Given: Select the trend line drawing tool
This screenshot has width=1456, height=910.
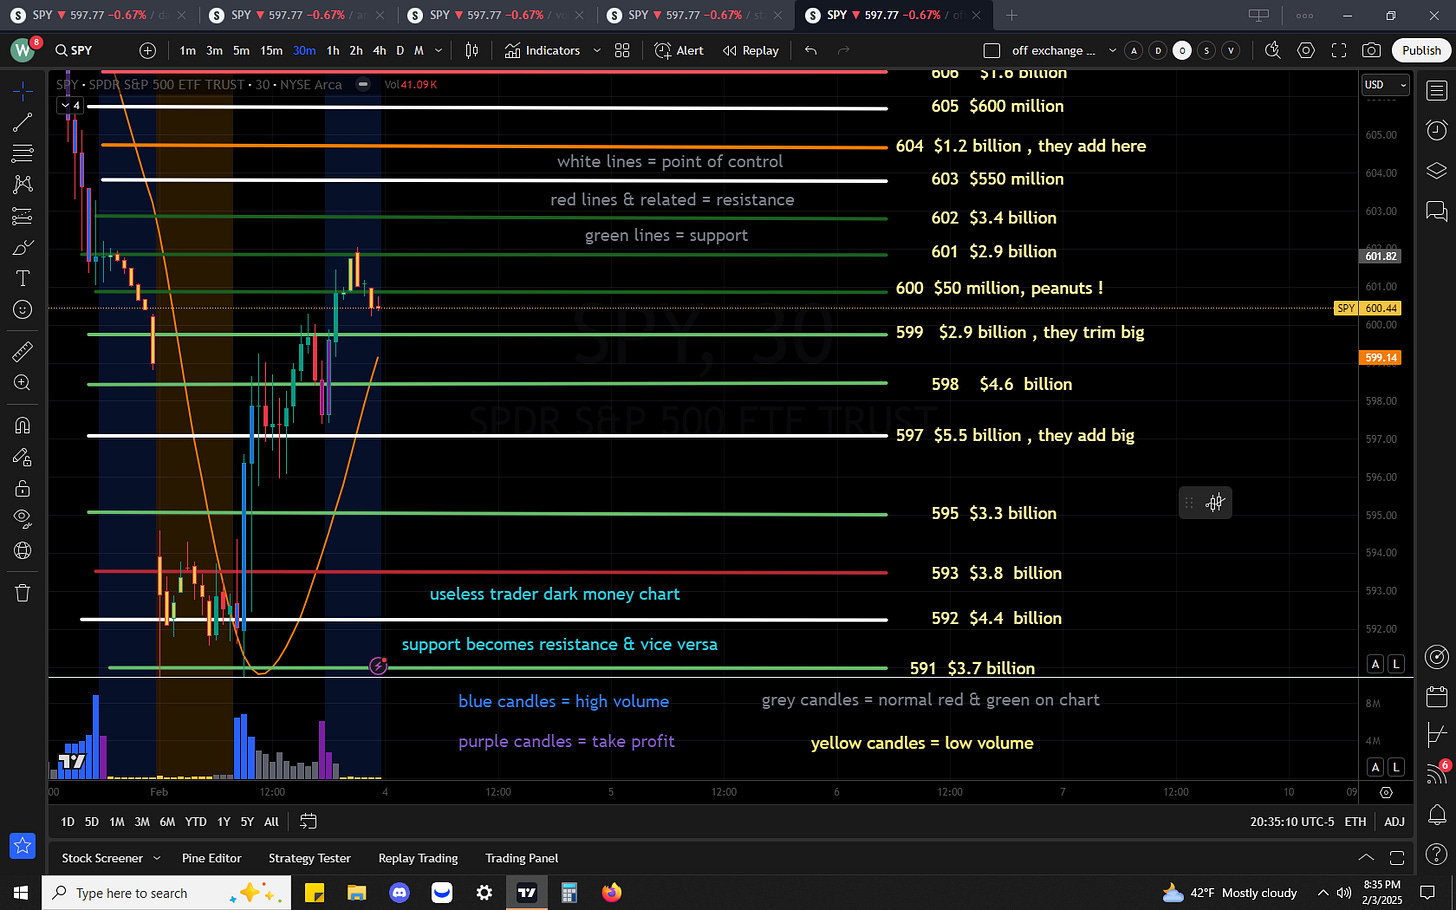Looking at the screenshot, I should 22,123.
